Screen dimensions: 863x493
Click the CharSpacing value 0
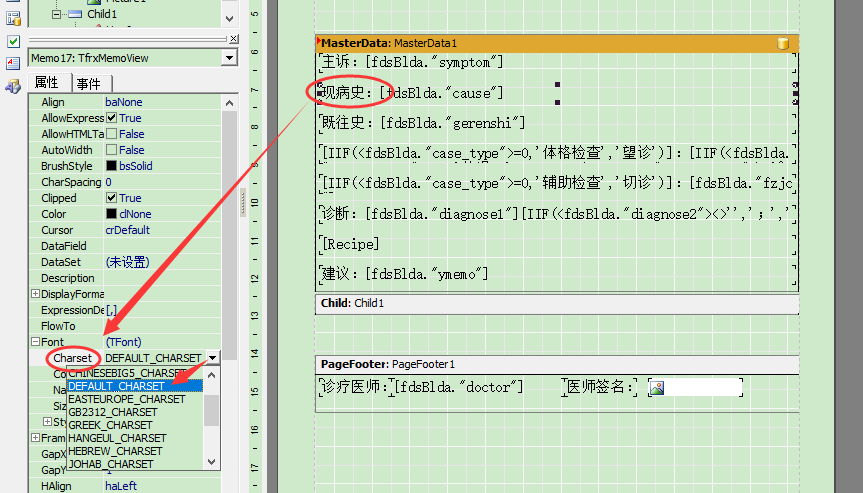tap(108, 182)
